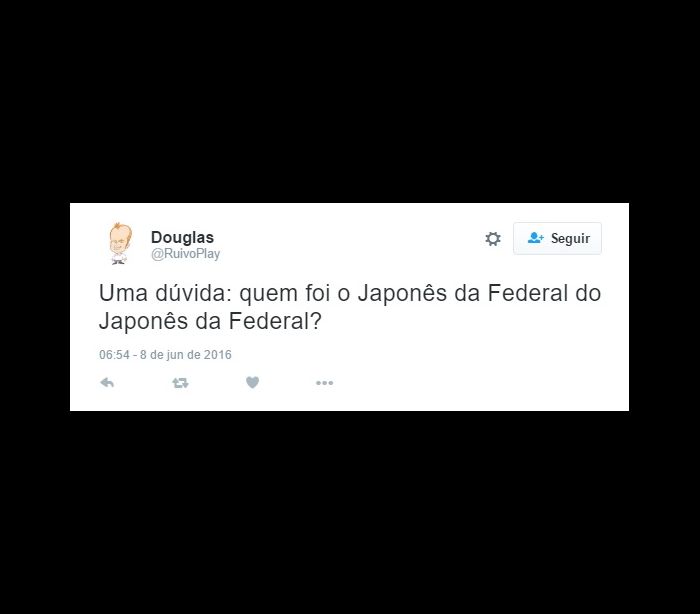Open the more options ellipsis

(x=325, y=383)
